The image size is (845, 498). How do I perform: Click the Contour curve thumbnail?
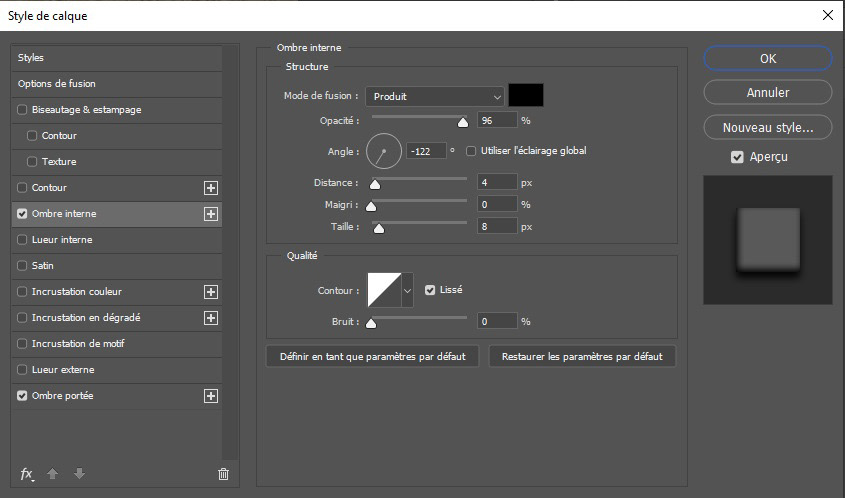[385, 290]
